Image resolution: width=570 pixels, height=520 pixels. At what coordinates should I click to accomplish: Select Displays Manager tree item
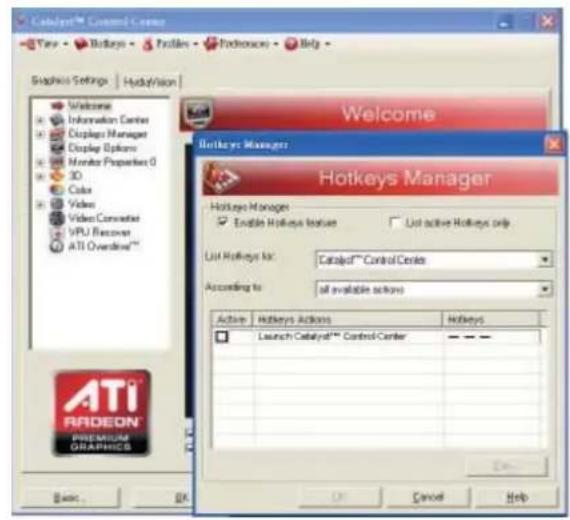108,134
